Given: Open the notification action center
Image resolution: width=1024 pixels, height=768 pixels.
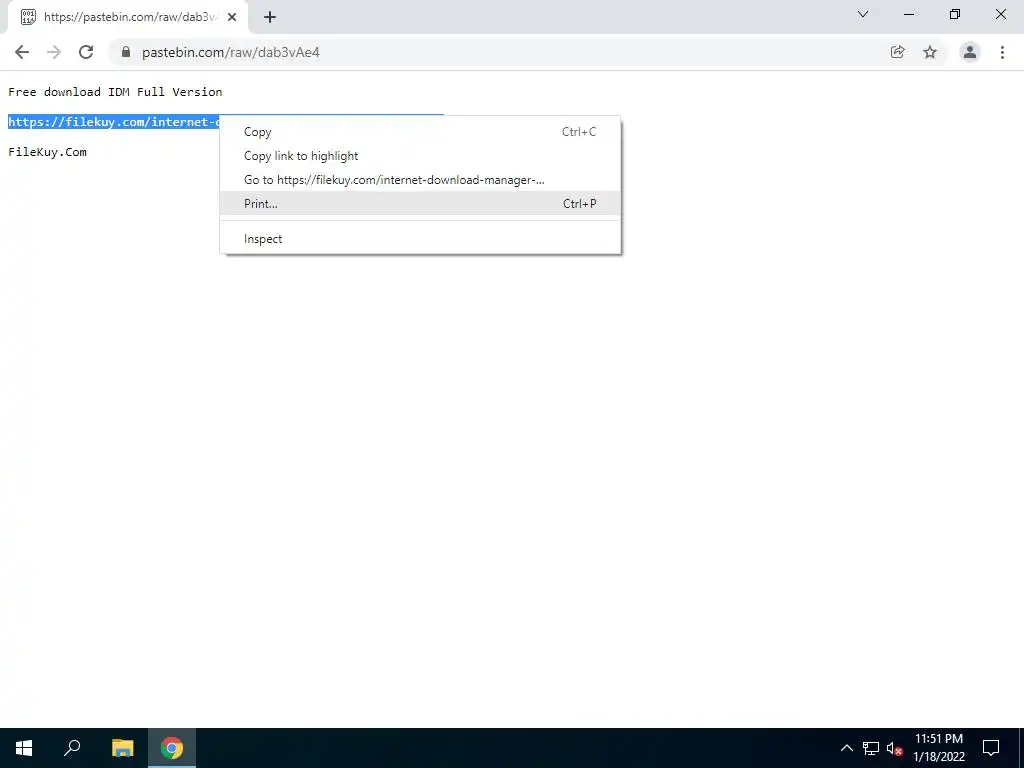Looking at the screenshot, I should point(991,748).
